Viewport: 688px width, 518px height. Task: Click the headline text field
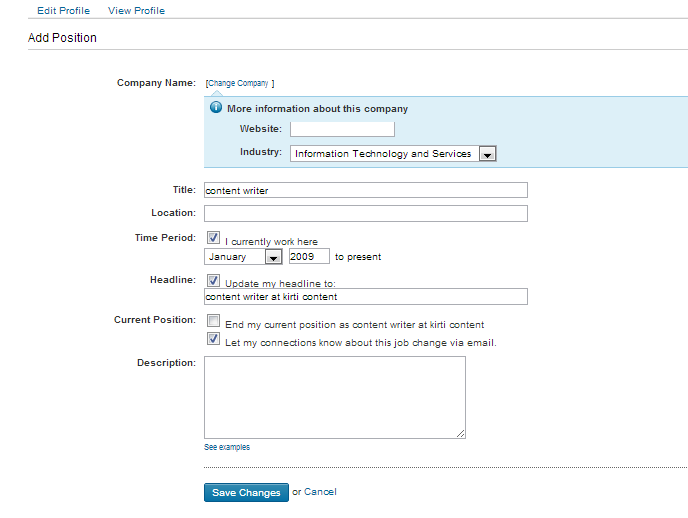[x=366, y=297]
